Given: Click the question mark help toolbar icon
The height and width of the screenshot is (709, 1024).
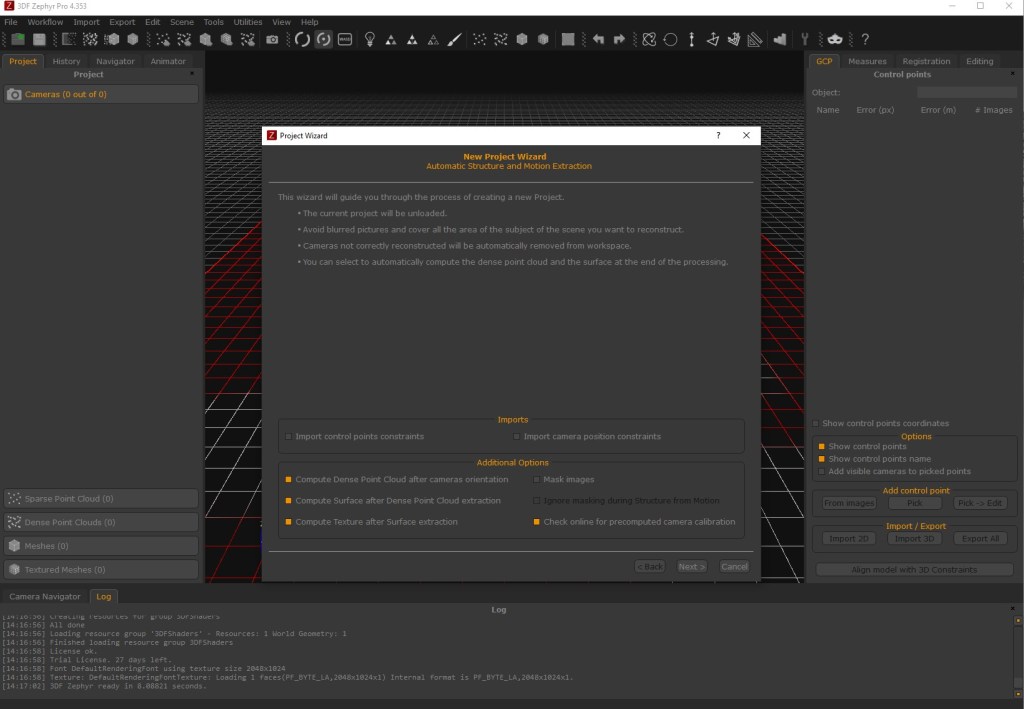Looking at the screenshot, I should point(865,39).
